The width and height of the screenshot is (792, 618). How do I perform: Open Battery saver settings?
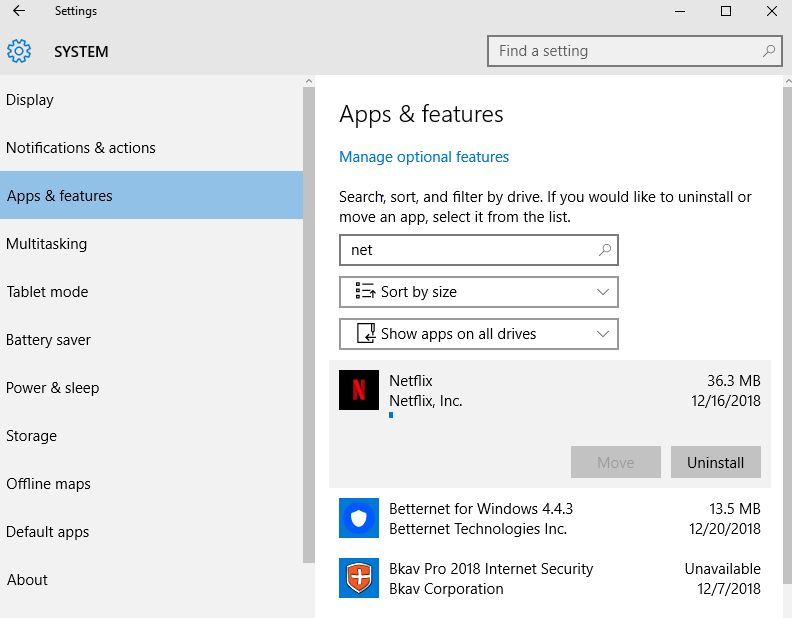point(152,339)
